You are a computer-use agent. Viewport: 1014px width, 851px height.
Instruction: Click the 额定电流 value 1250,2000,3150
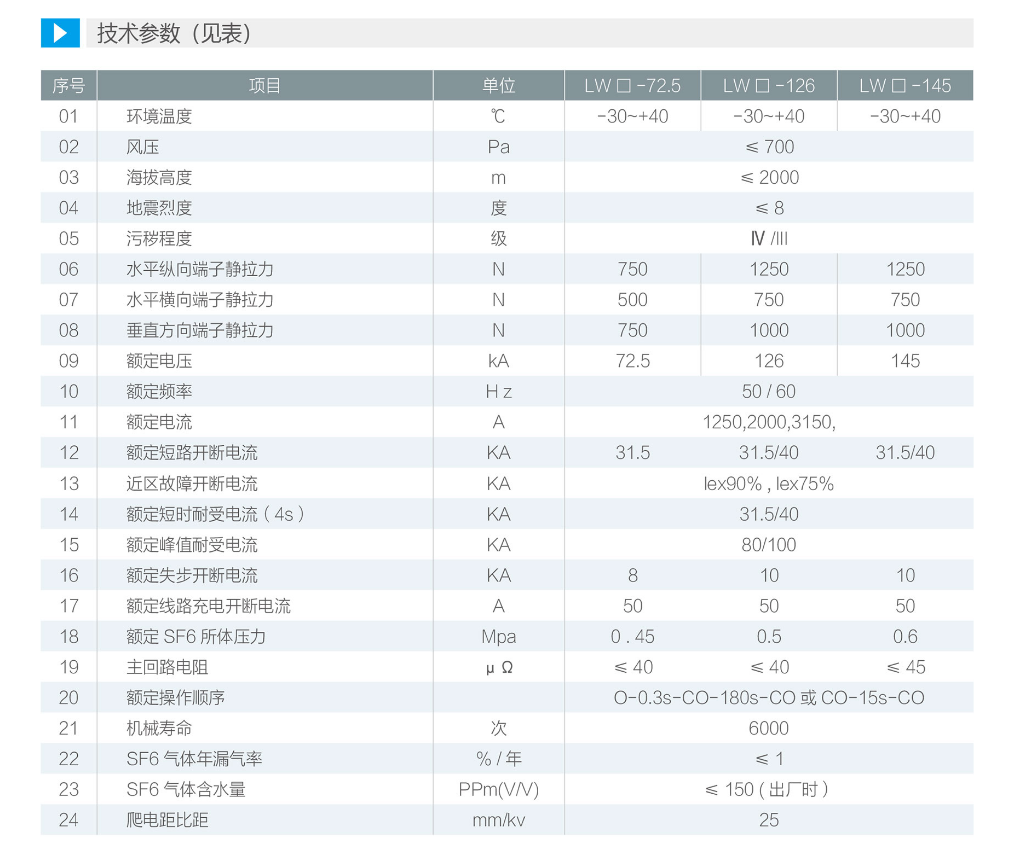(768, 422)
